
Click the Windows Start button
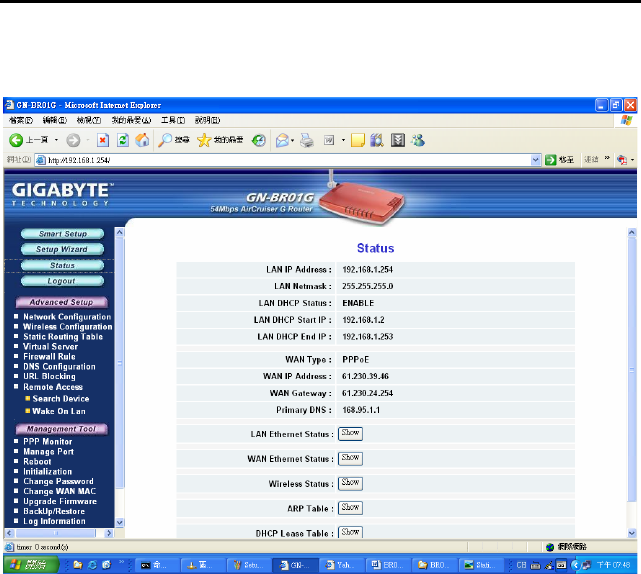point(29,565)
